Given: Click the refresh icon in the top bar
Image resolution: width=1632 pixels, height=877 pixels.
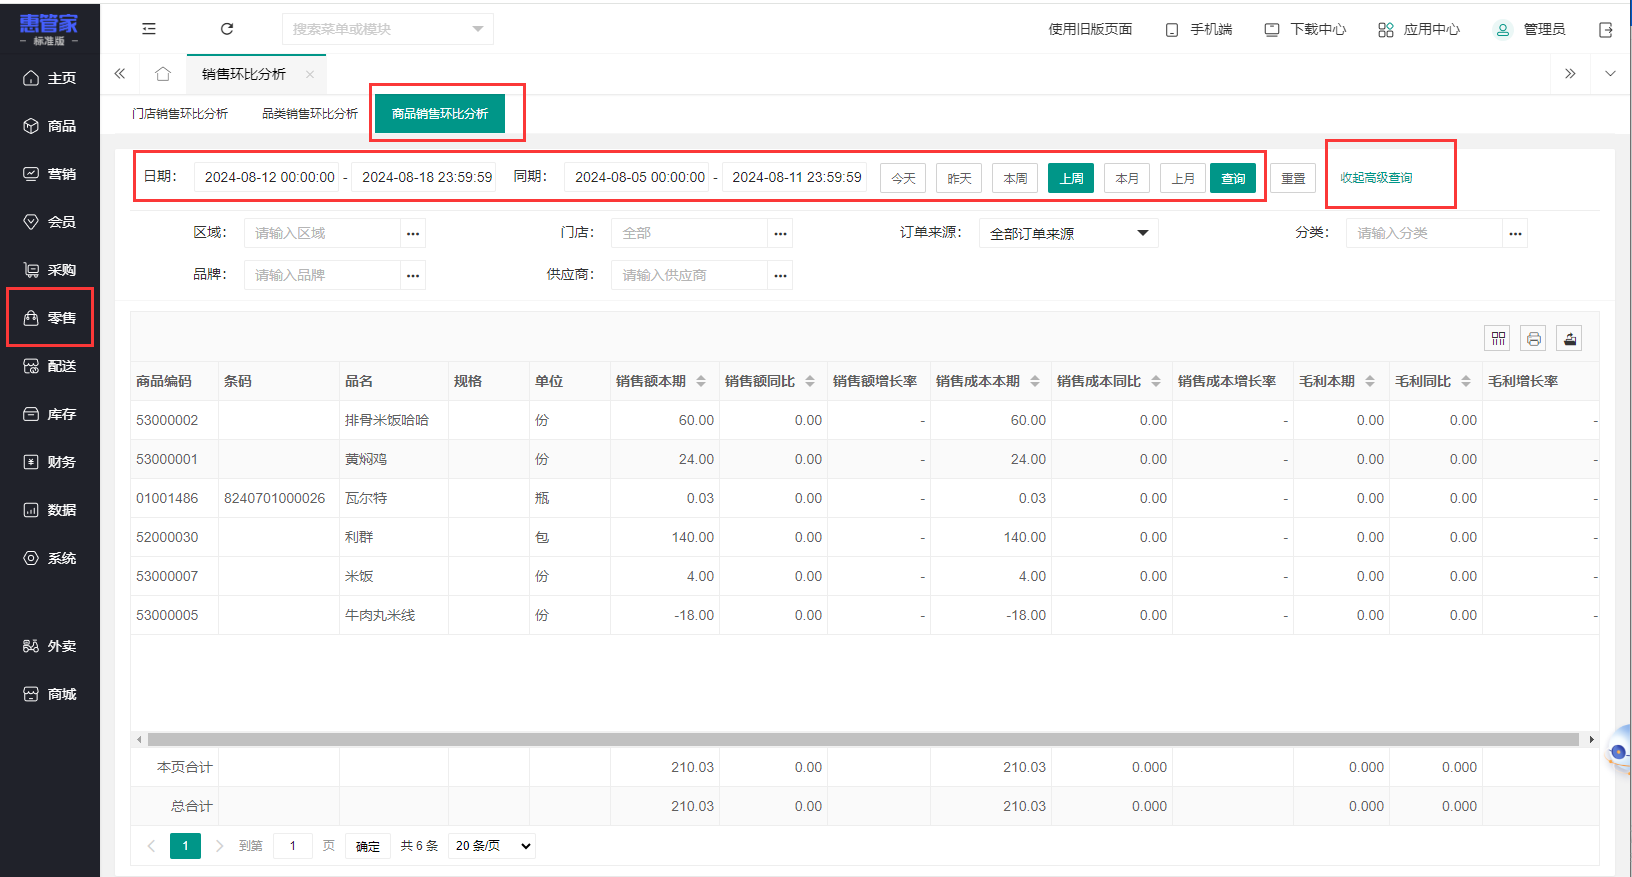Looking at the screenshot, I should pos(227,29).
